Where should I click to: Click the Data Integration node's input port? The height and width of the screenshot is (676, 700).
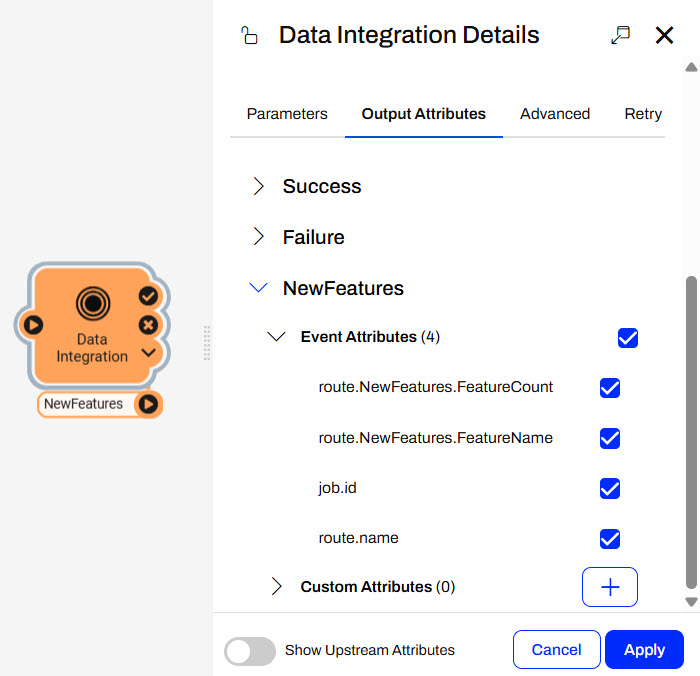(32, 325)
